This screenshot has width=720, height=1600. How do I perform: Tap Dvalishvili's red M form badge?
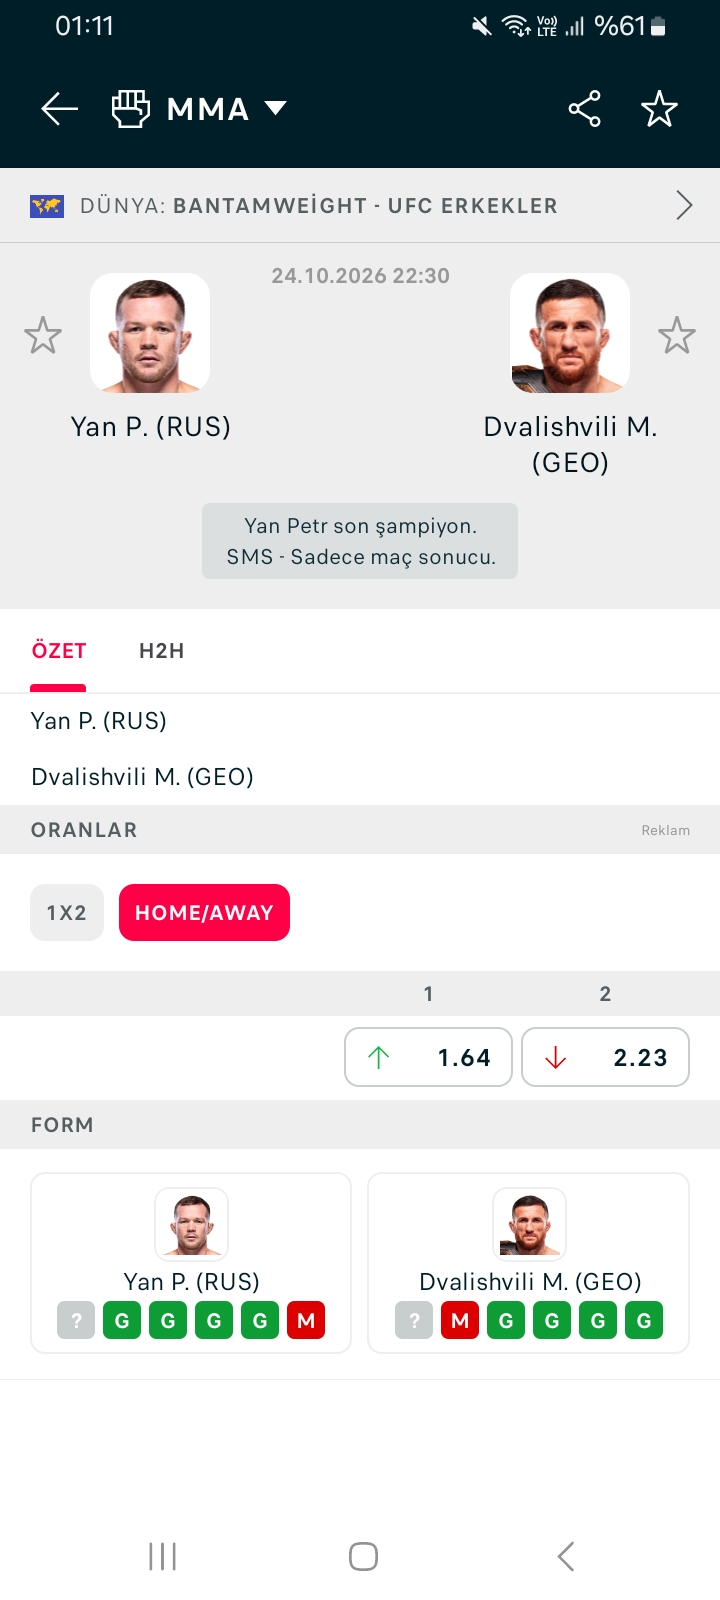click(x=460, y=1320)
